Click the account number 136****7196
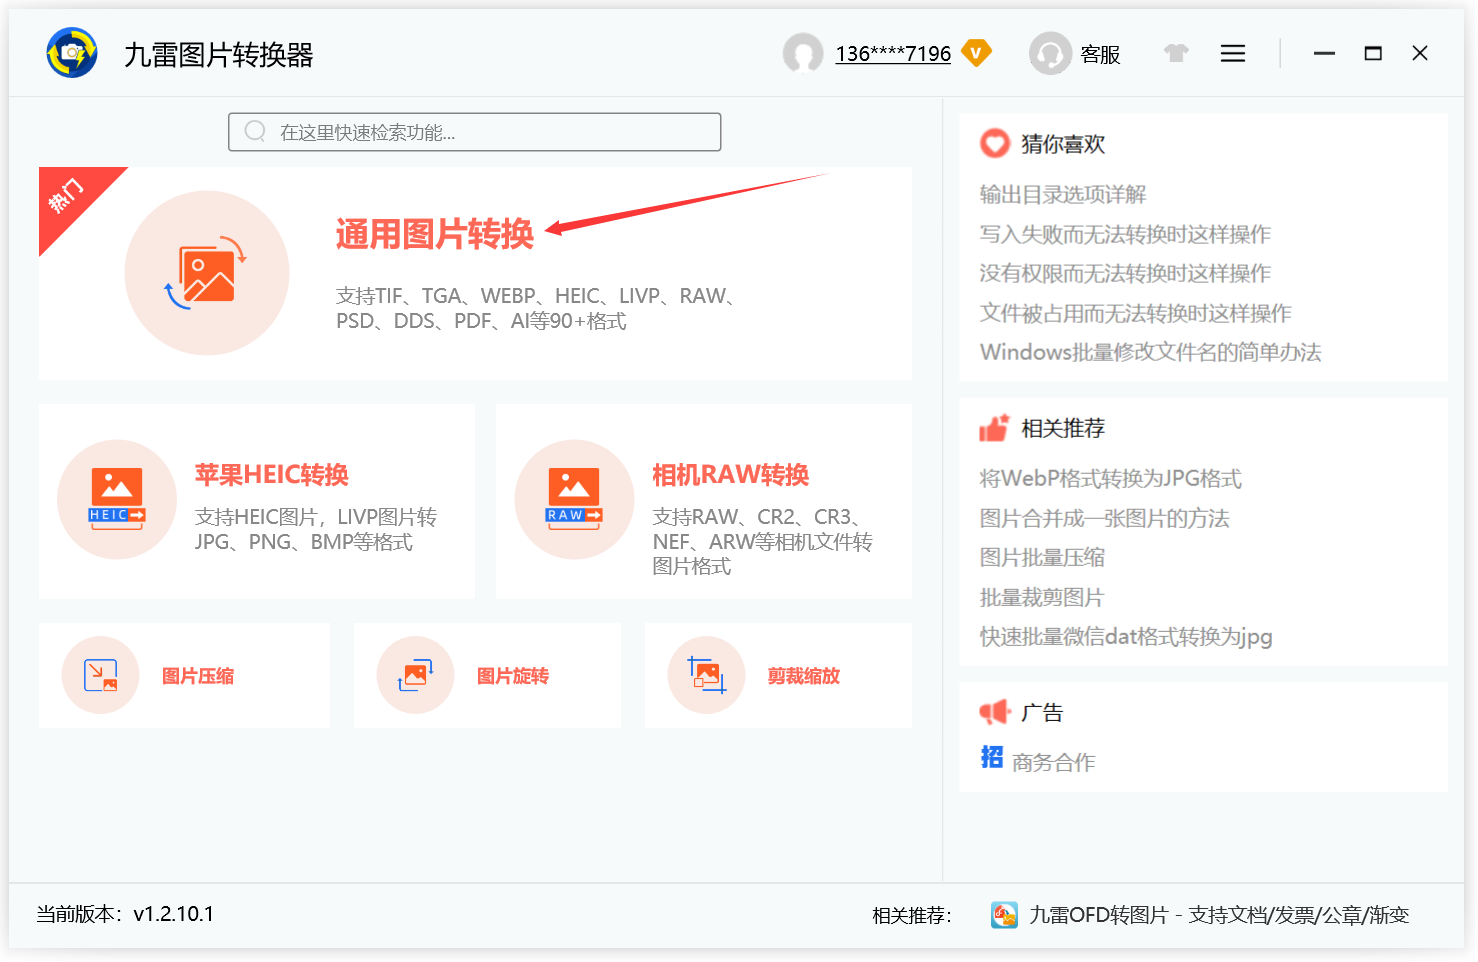Image resolution: width=1478 pixels, height=962 pixels. pos(893,54)
